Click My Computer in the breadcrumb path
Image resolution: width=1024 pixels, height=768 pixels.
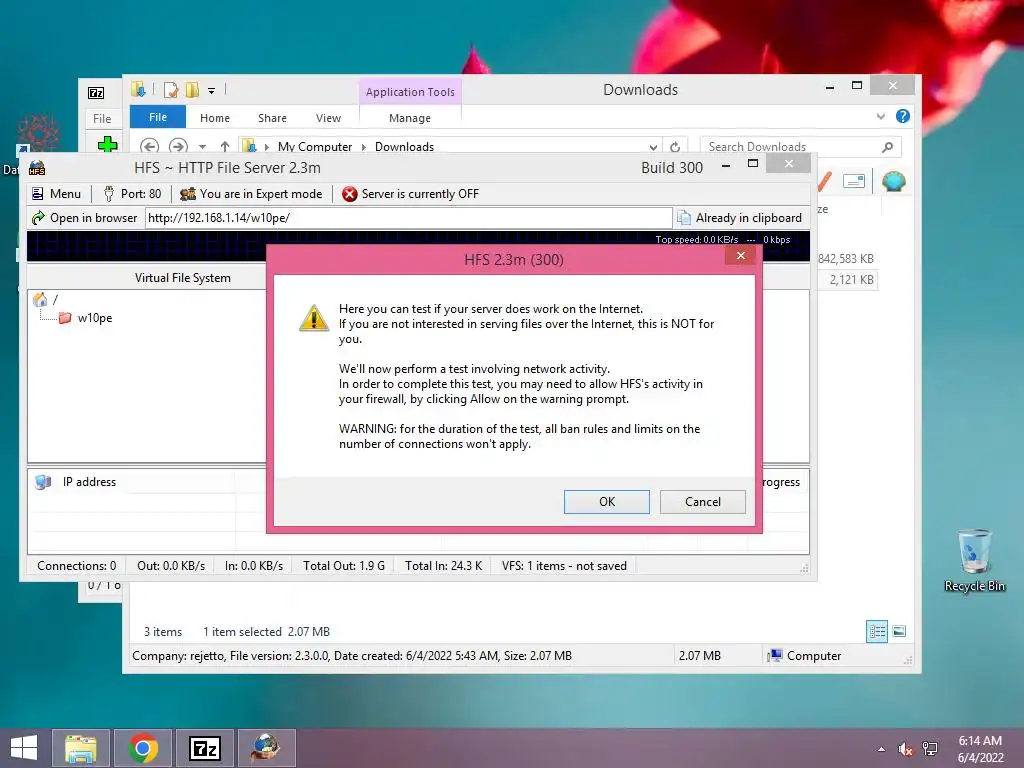click(x=315, y=147)
